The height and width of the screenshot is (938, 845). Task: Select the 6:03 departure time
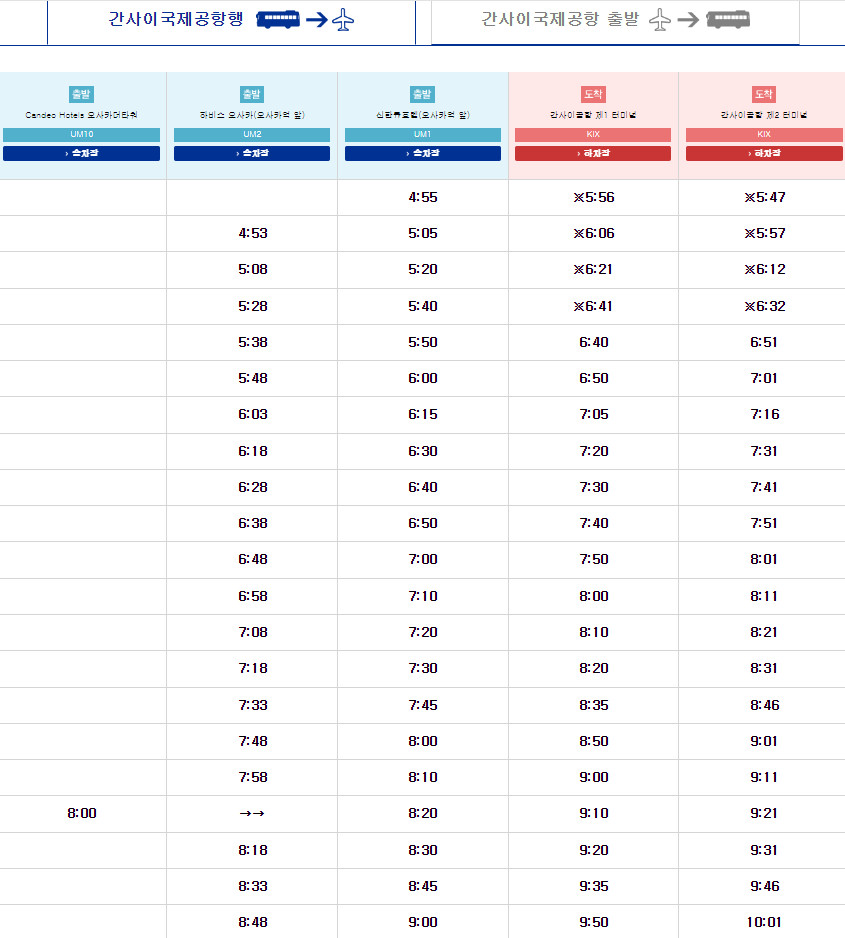[x=252, y=414]
